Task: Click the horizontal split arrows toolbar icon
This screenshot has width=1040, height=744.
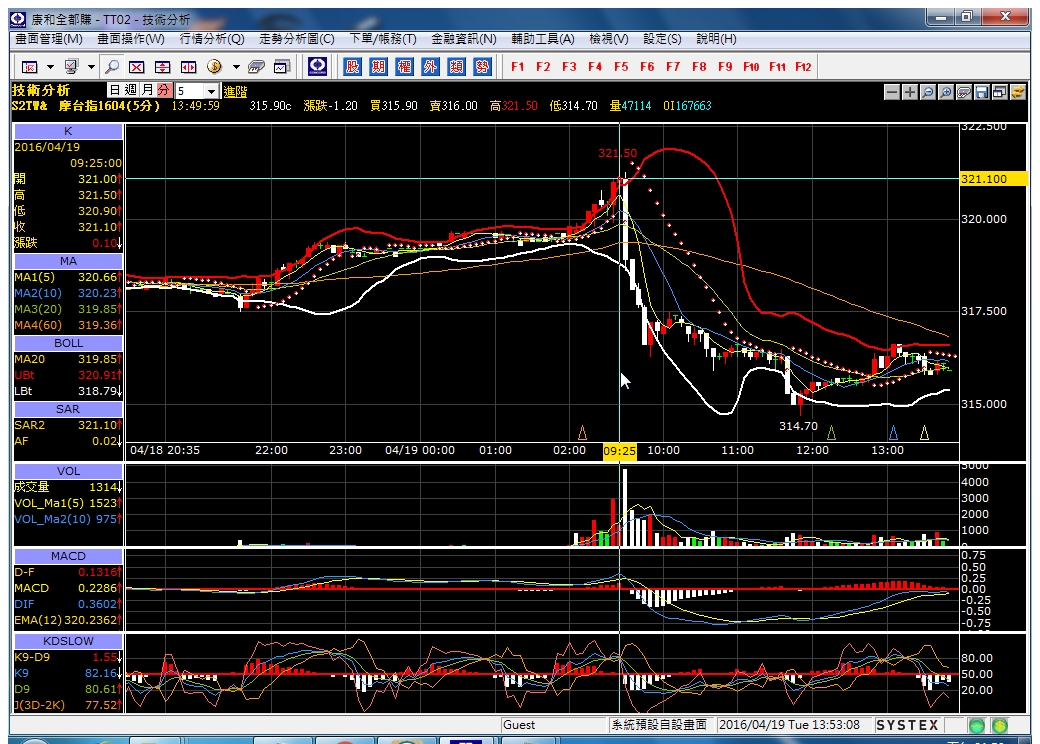Action: click(188, 66)
